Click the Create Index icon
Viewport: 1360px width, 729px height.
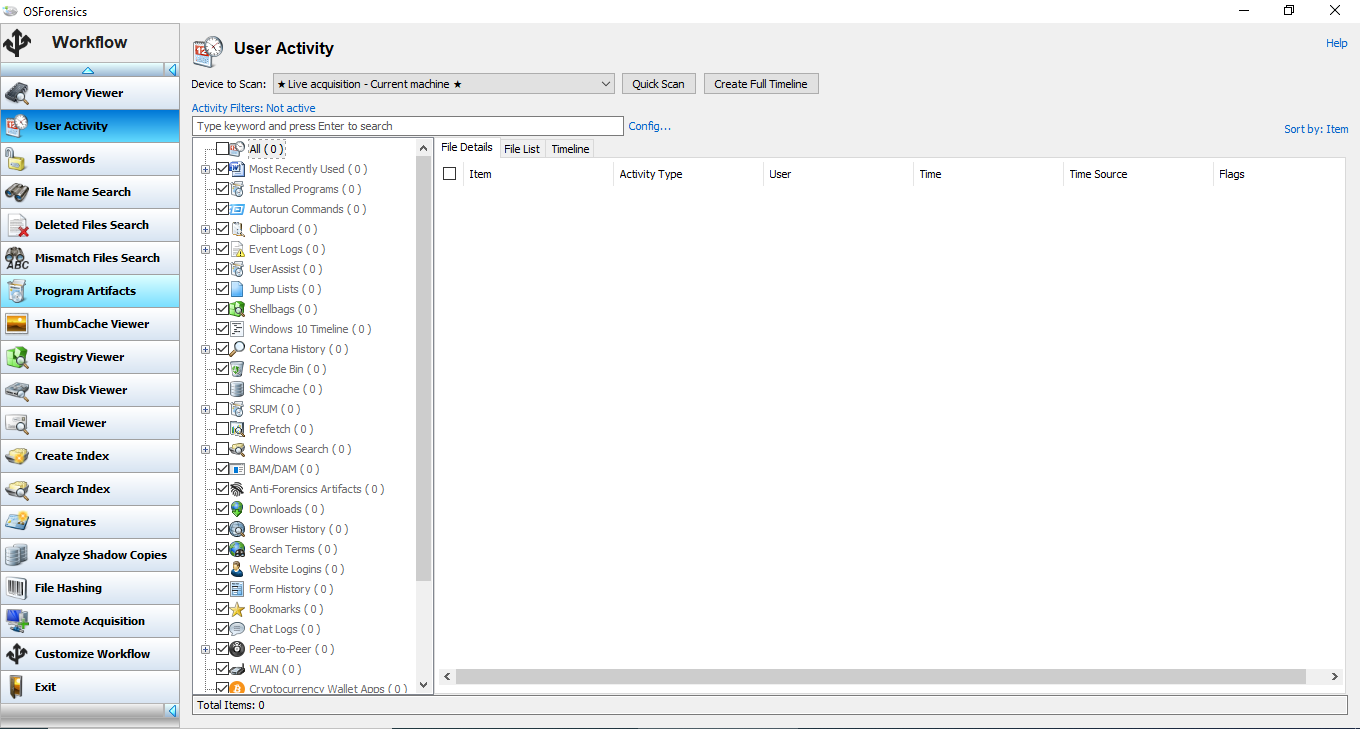17,456
